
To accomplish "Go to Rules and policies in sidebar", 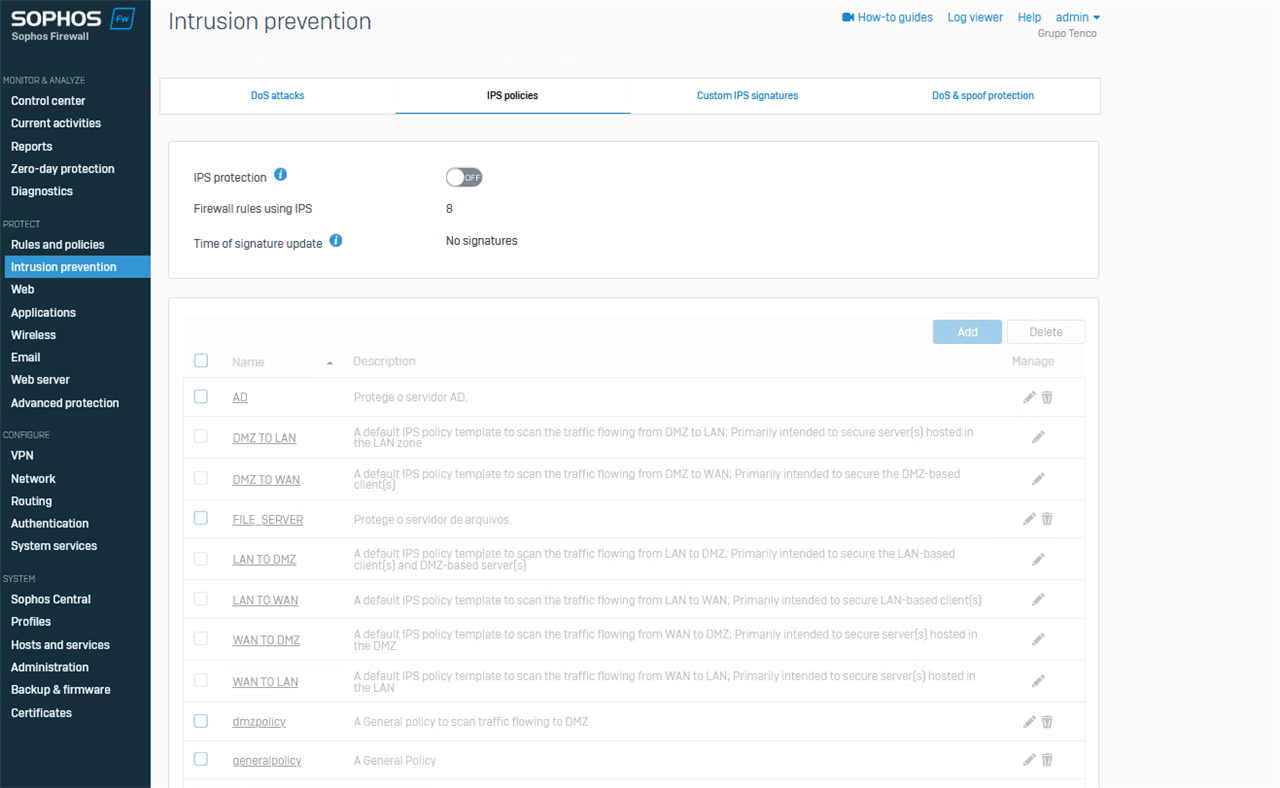I will pyautogui.click(x=57, y=244).
